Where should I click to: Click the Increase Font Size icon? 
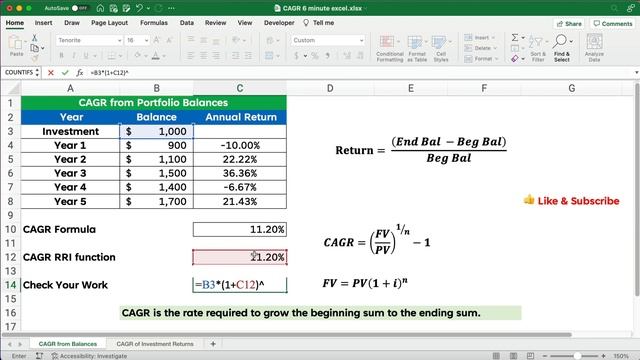pyautogui.click(x=157, y=40)
